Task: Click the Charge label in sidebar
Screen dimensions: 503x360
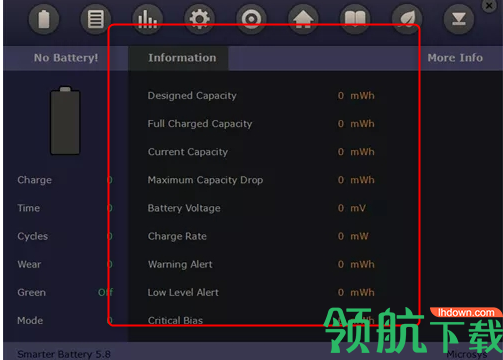Action: (x=35, y=180)
